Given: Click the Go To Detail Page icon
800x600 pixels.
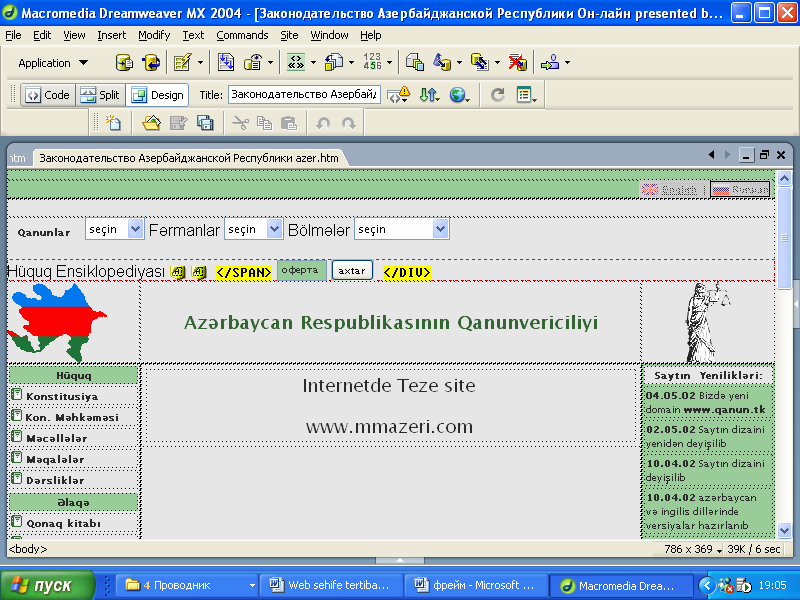Looking at the screenshot, I should coord(334,63).
